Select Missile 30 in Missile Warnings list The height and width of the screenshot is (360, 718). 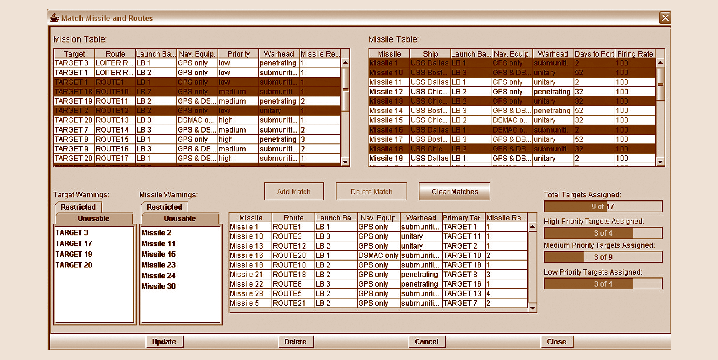click(158, 286)
